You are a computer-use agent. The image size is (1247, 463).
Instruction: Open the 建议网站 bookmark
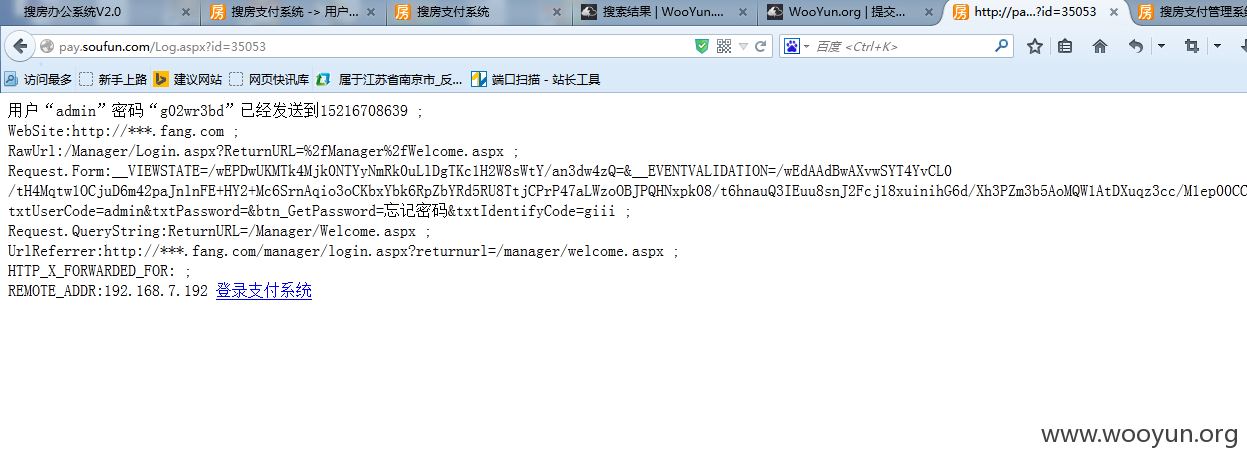click(x=188, y=79)
